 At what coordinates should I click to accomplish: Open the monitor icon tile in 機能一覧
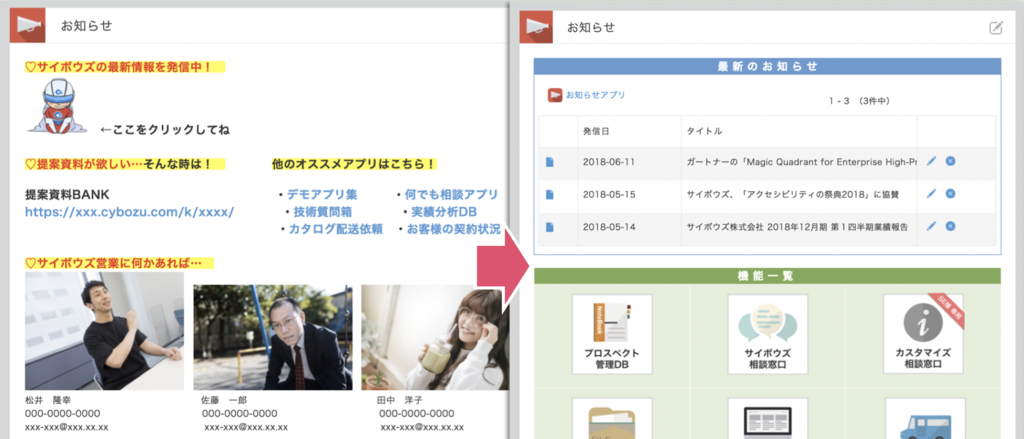[768, 418]
